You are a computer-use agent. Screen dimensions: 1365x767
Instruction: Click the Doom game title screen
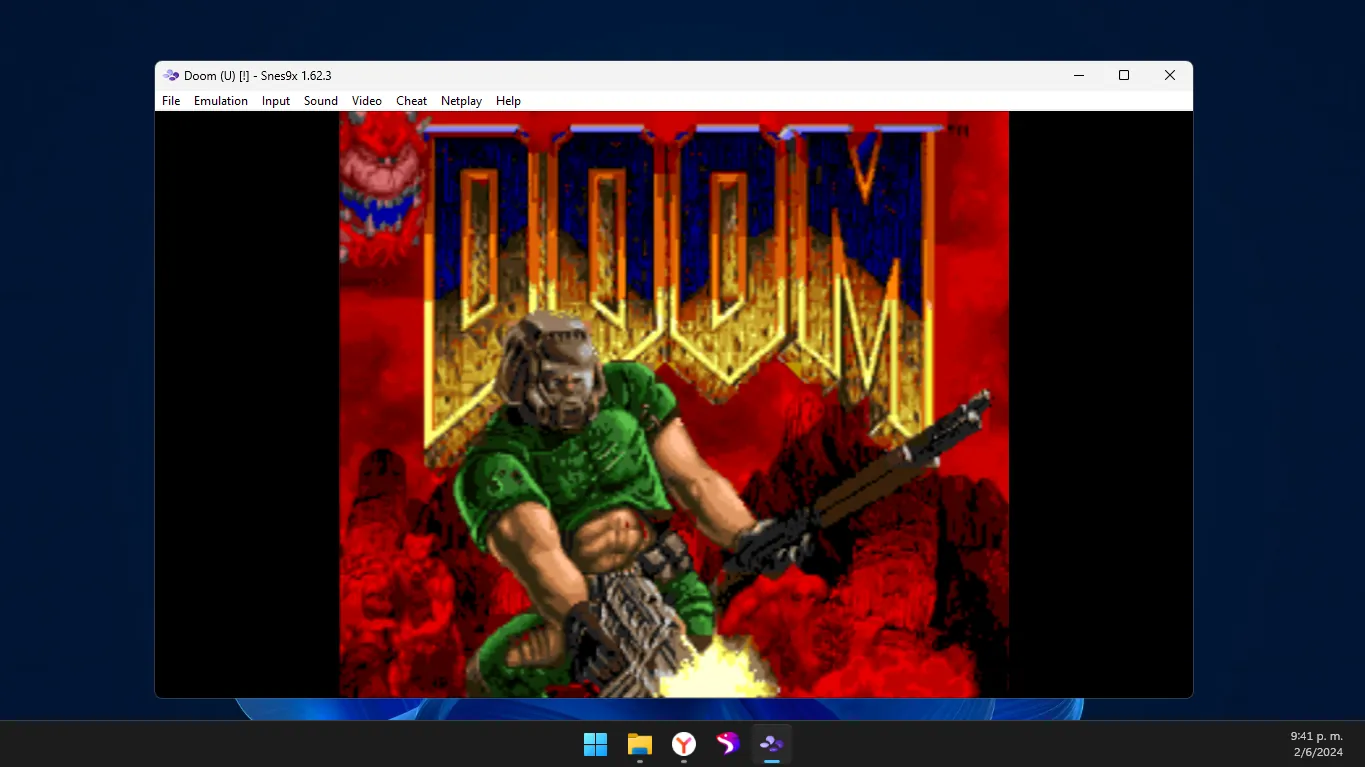pos(674,404)
